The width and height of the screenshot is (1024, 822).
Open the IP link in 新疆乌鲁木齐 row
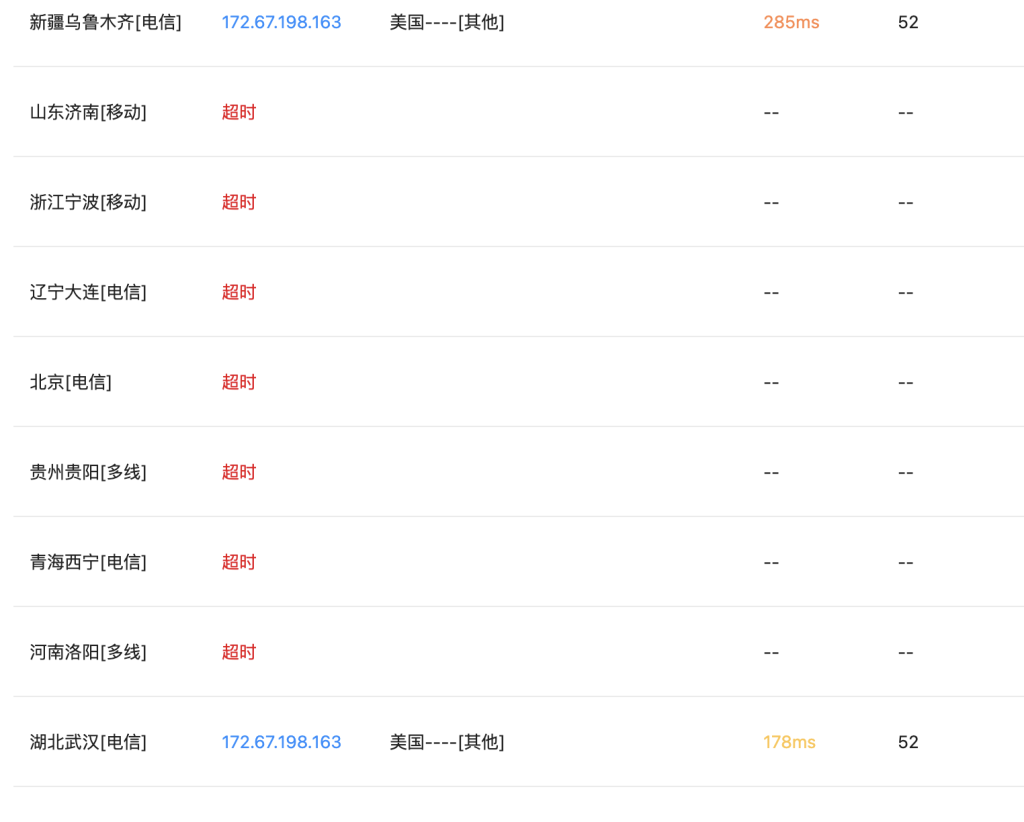(x=281, y=22)
